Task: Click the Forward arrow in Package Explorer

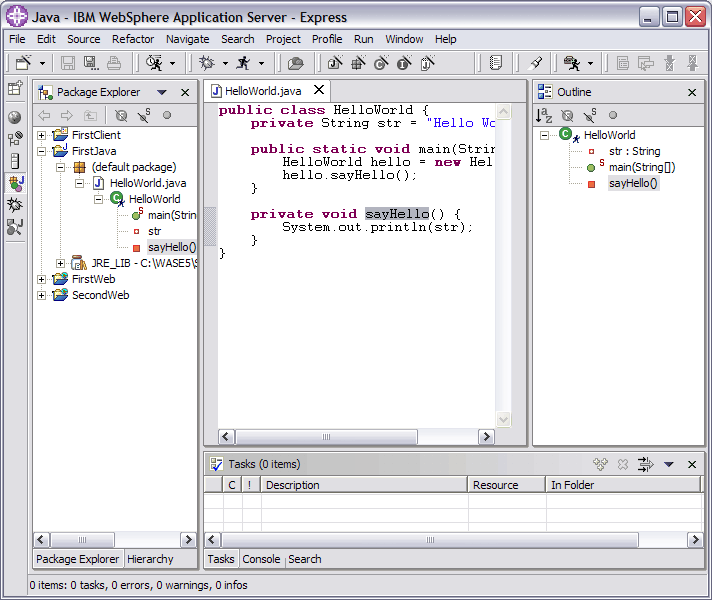Action: click(67, 115)
